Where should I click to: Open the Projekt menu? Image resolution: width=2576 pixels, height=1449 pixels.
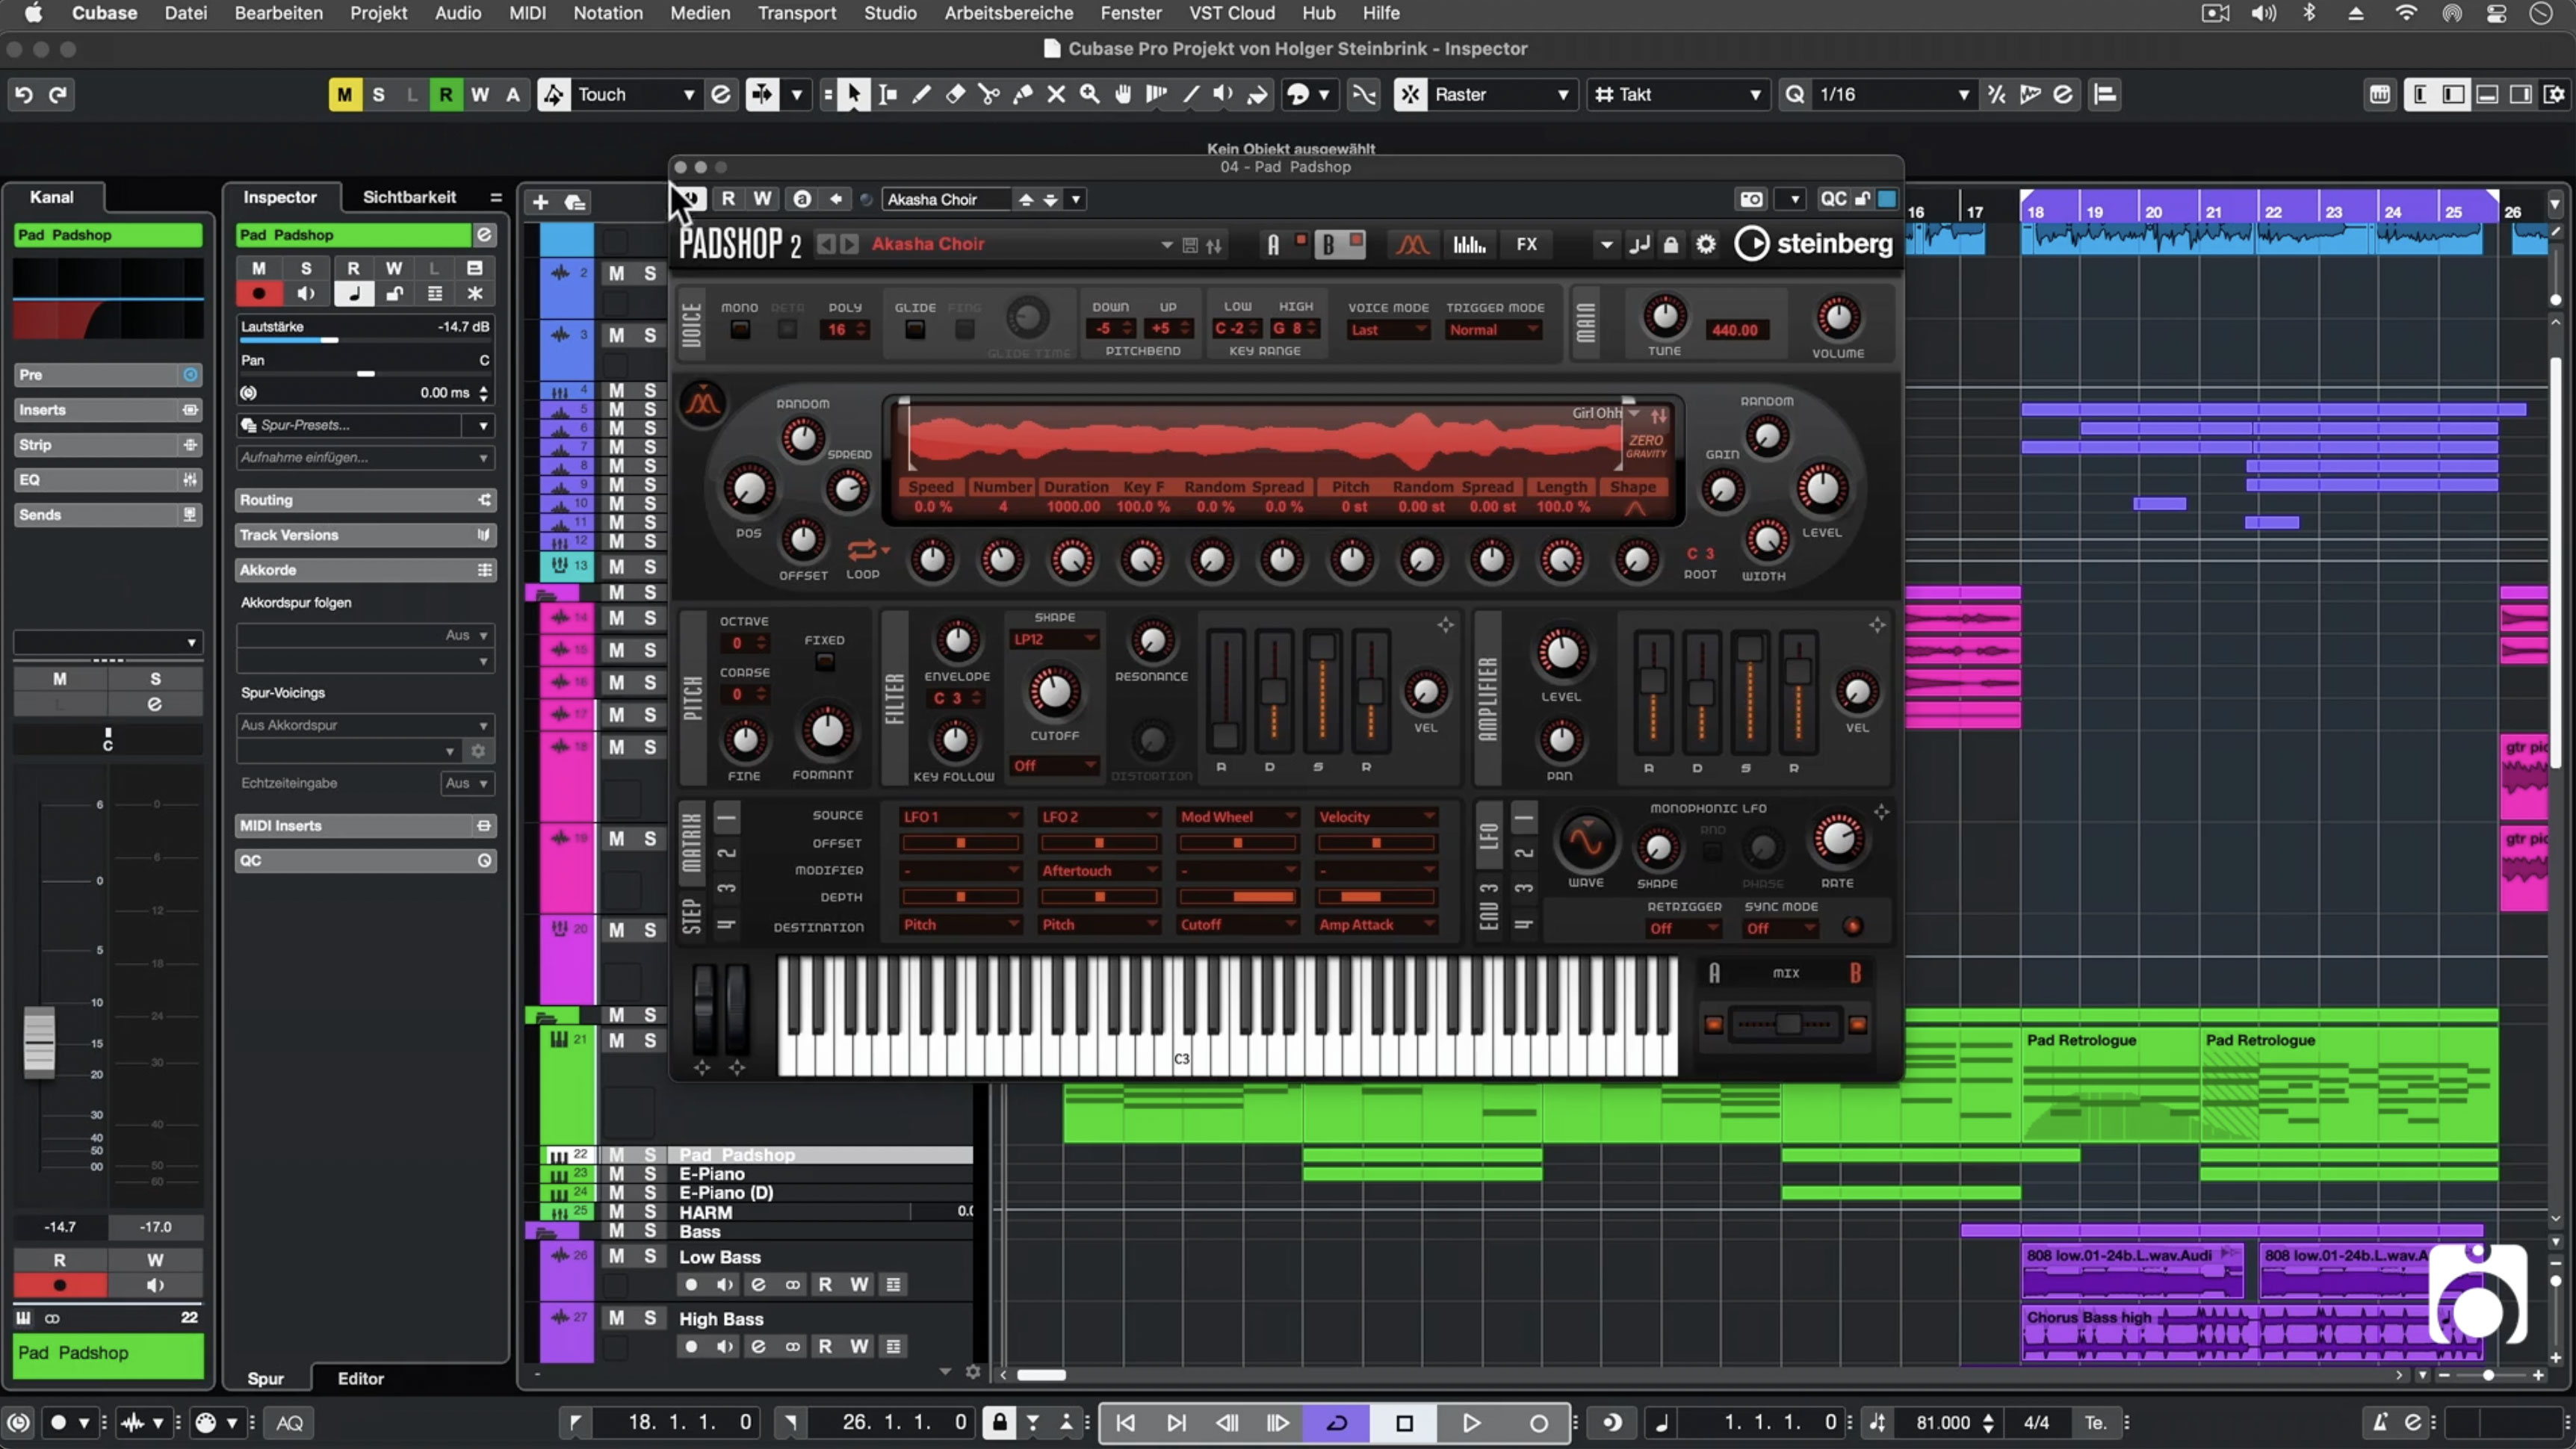pos(378,13)
